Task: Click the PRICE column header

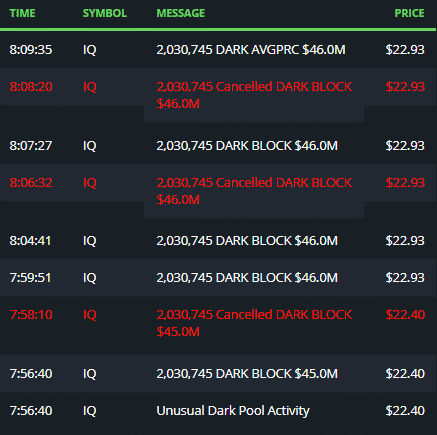Action: [409, 13]
